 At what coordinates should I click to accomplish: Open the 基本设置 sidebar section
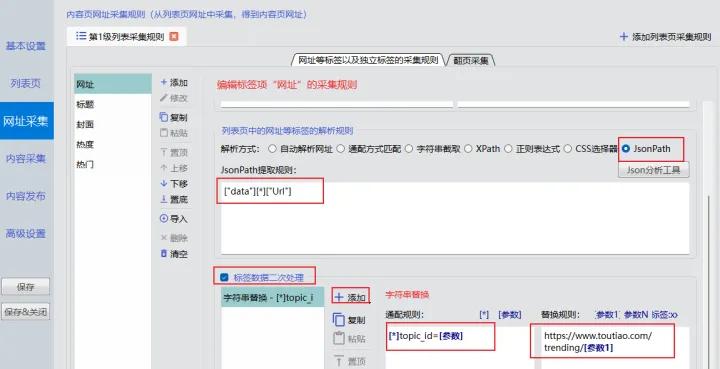click(26, 46)
